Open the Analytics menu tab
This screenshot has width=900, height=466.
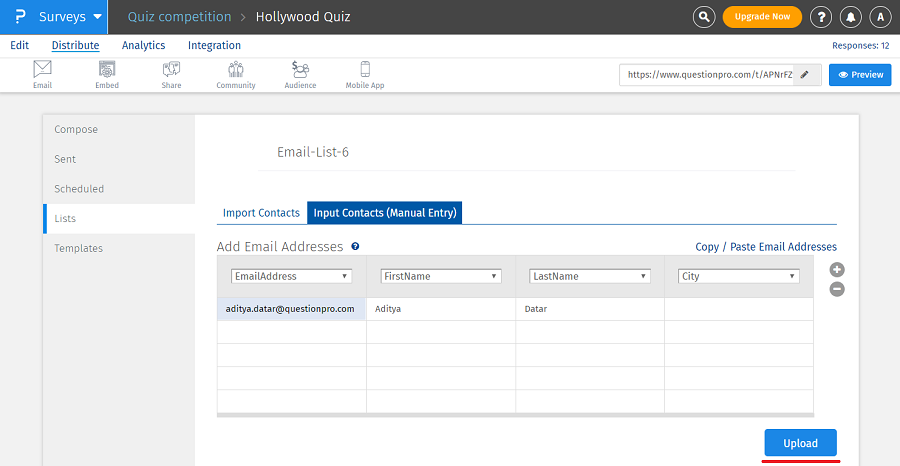pos(143,45)
